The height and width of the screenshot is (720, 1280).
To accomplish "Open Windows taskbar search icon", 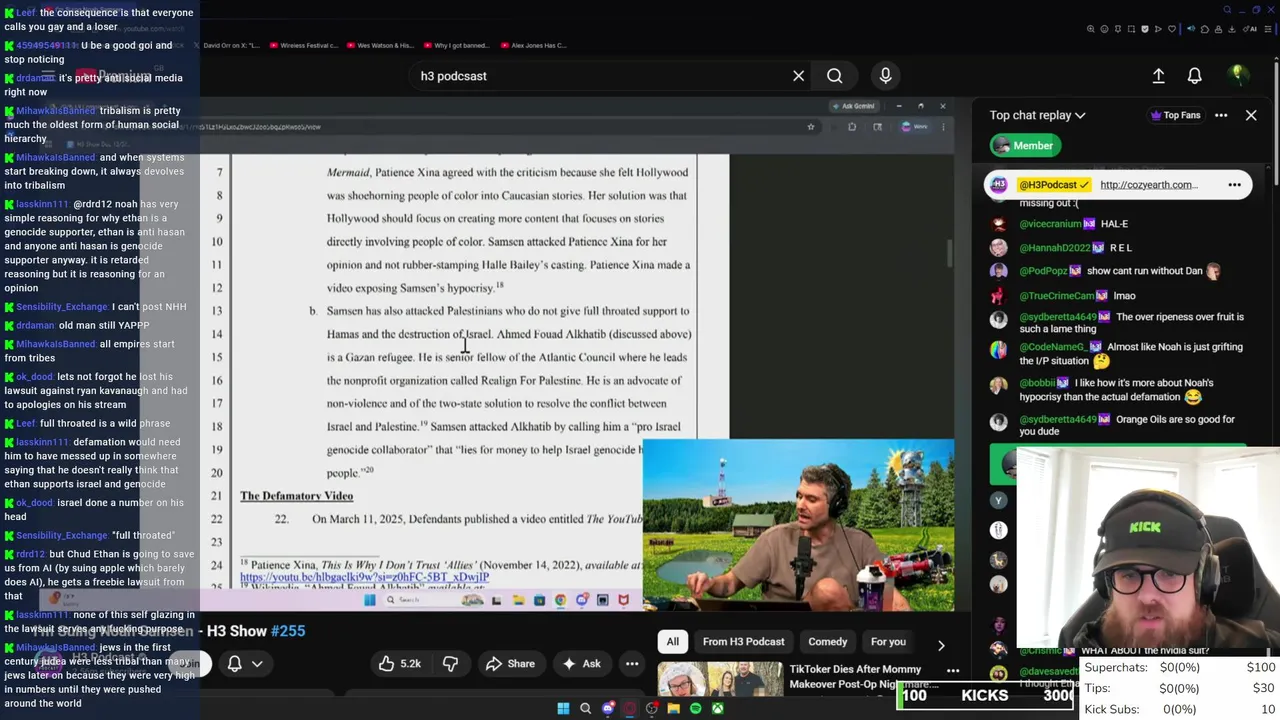I will pyautogui.click(x=585, y=709).
